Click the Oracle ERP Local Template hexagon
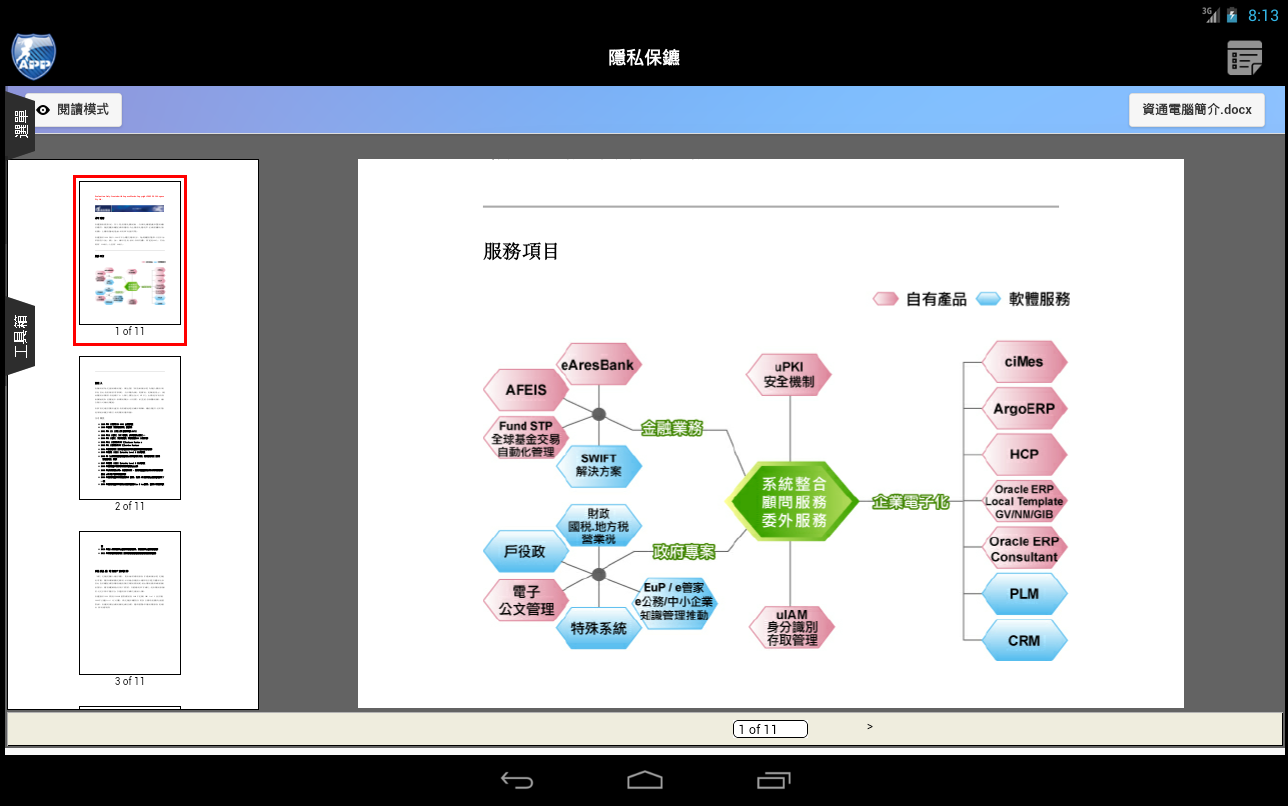Viewport: 1288px width, 806px height. coord(1024,501)
